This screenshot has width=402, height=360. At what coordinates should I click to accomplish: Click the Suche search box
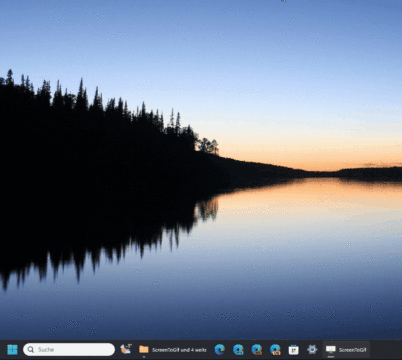[x=69, y=350]
